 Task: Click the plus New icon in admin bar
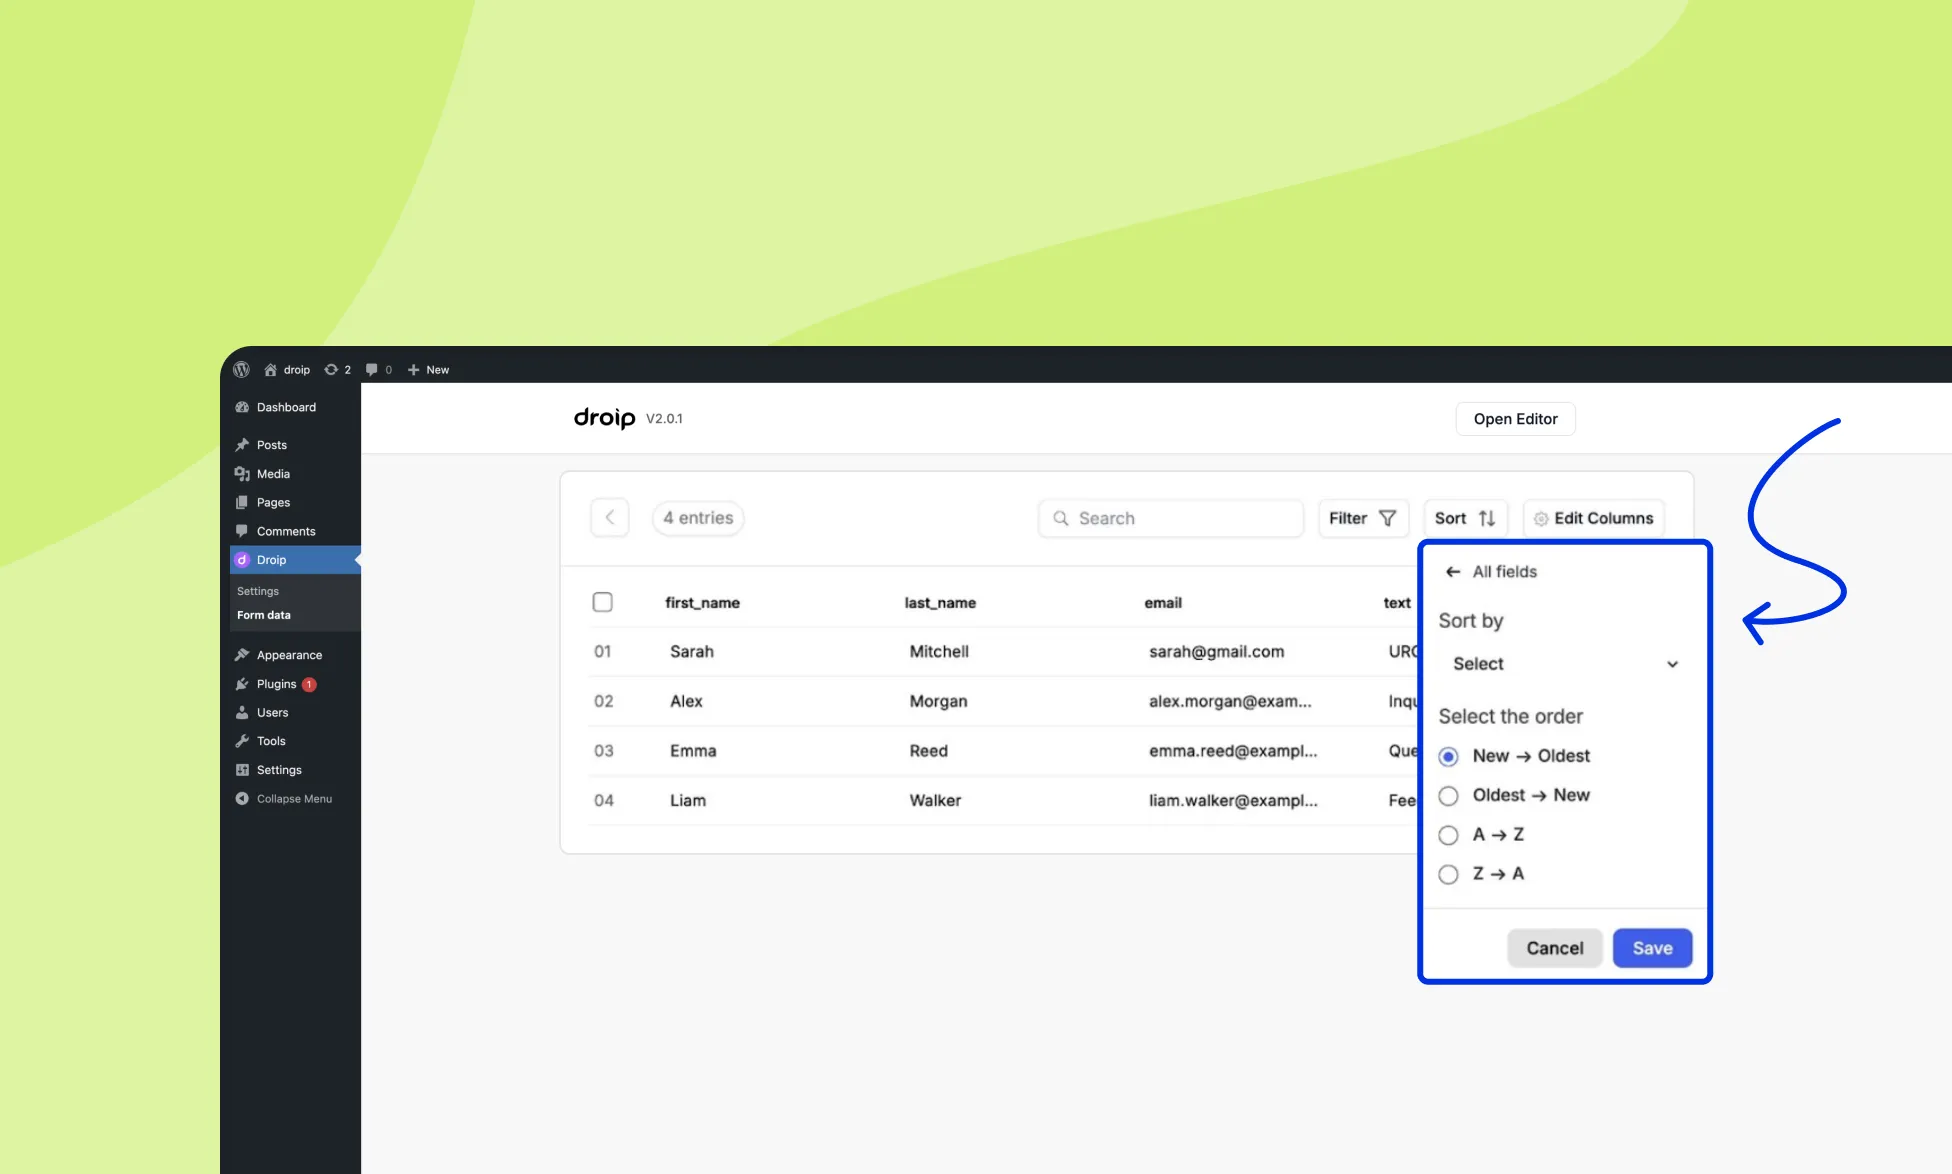(413, 369)
